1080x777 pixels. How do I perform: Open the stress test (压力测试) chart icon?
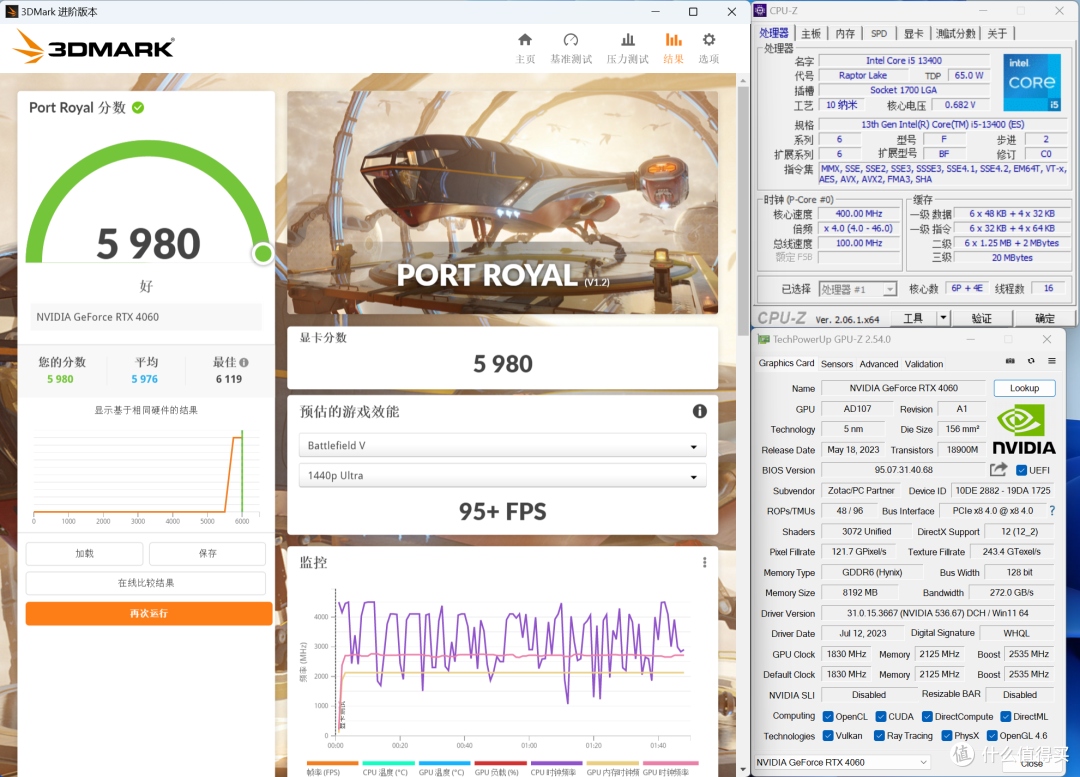[x=627, y=40]
